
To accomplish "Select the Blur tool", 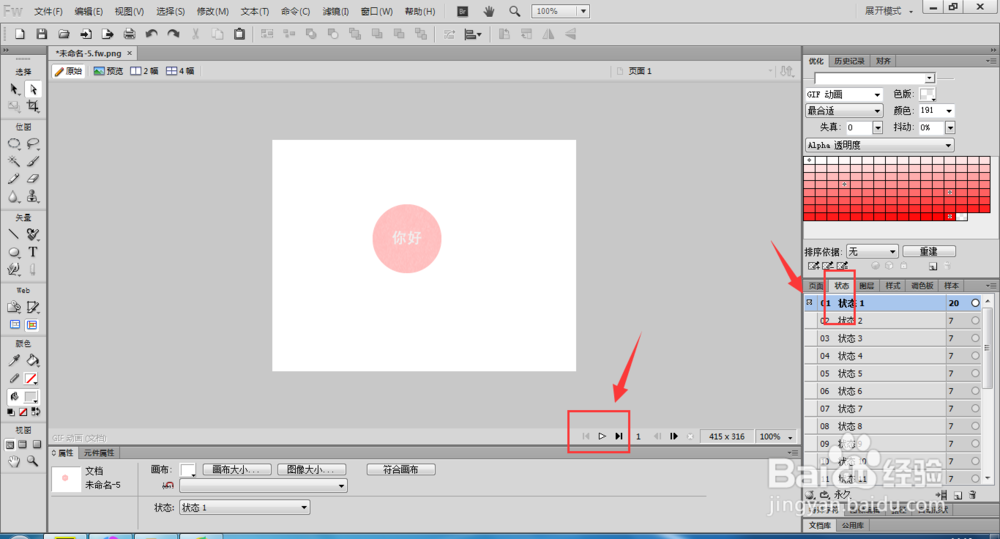I will click(14, 196).
